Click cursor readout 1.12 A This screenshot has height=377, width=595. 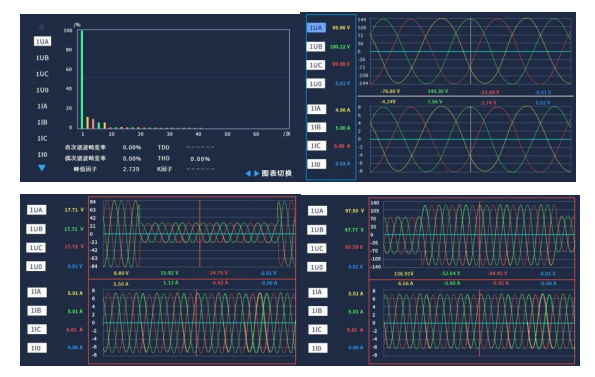click(171, 283)
